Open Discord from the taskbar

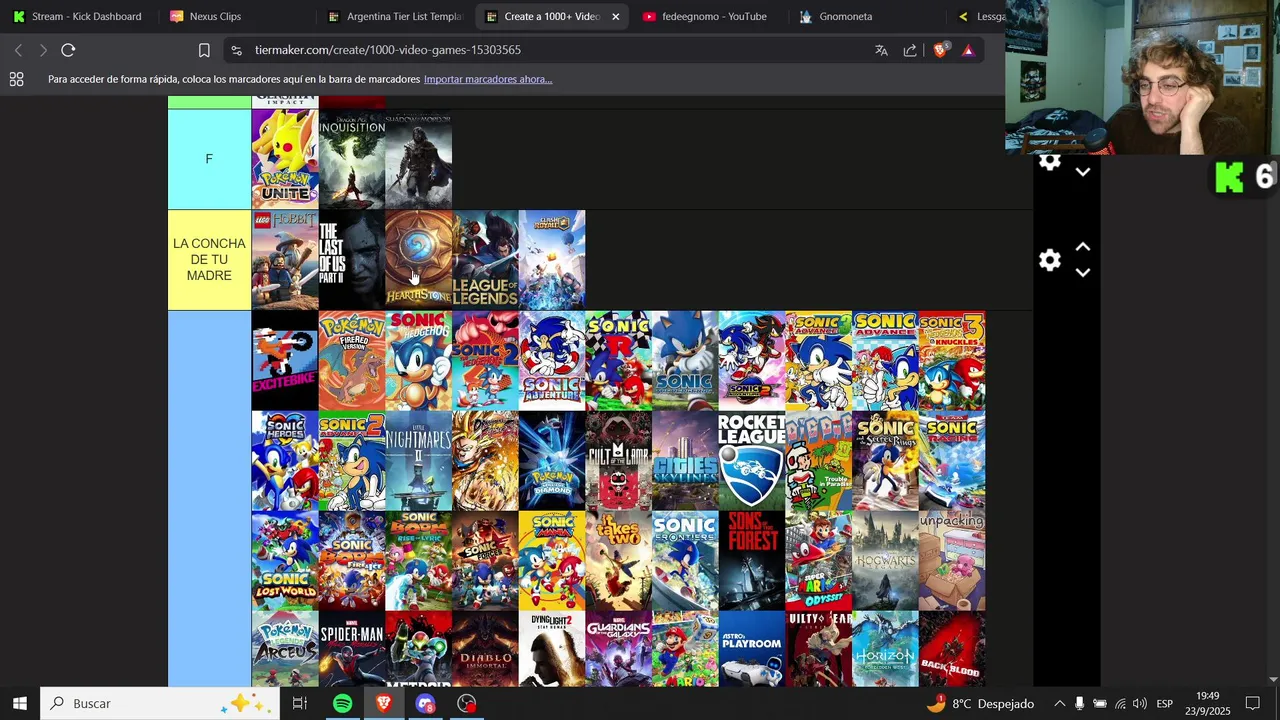(x=426, y=704)
